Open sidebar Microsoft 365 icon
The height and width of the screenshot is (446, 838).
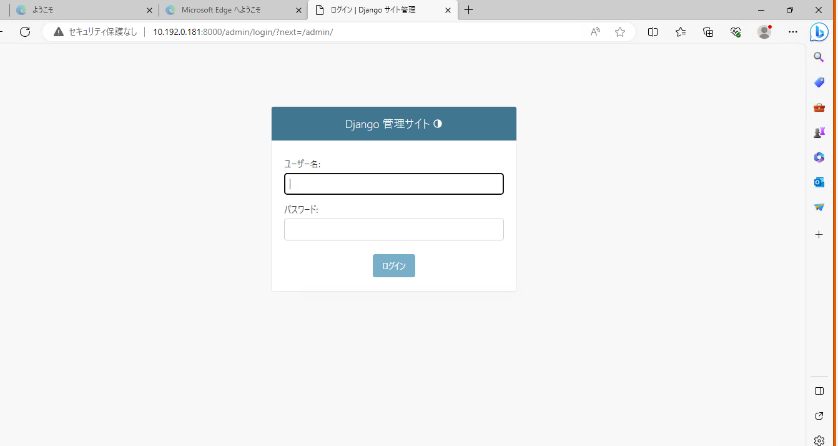click(819, 157)
